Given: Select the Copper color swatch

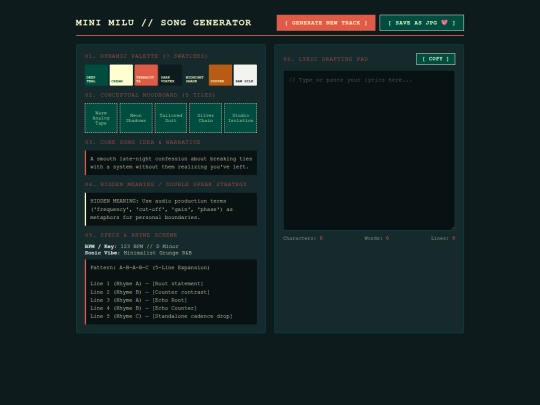Looking at the screenshot, I should pos(220,75).
